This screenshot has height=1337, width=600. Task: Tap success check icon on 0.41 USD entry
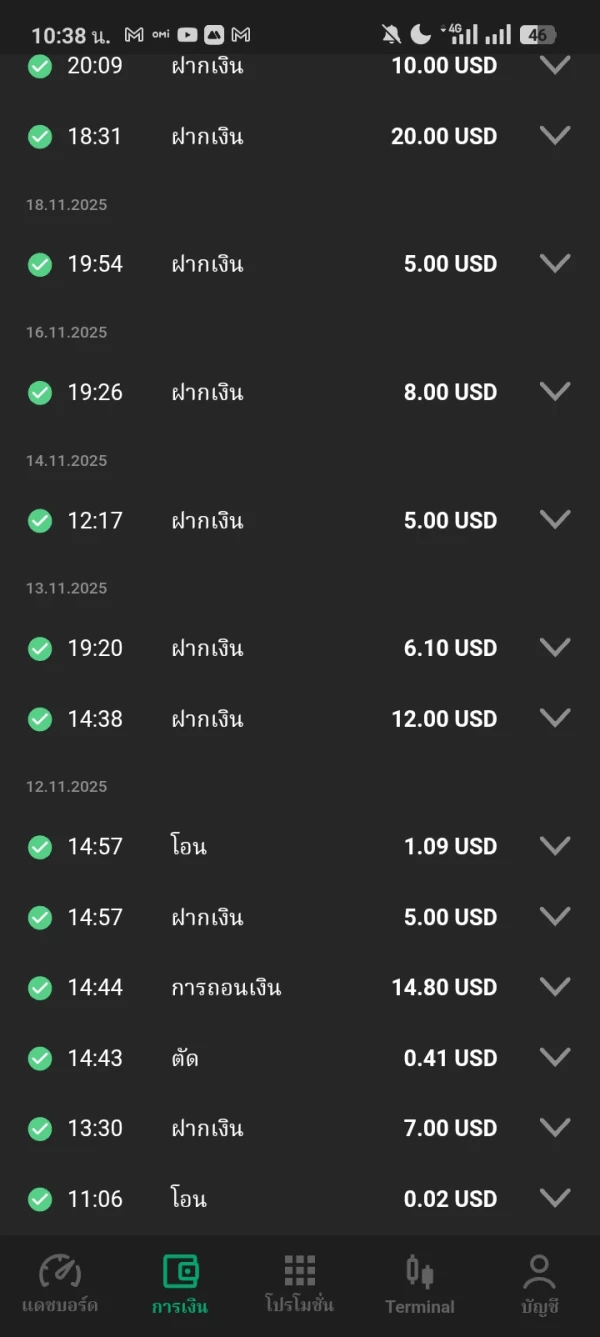pyautogui.click(x=40, y=1058)
